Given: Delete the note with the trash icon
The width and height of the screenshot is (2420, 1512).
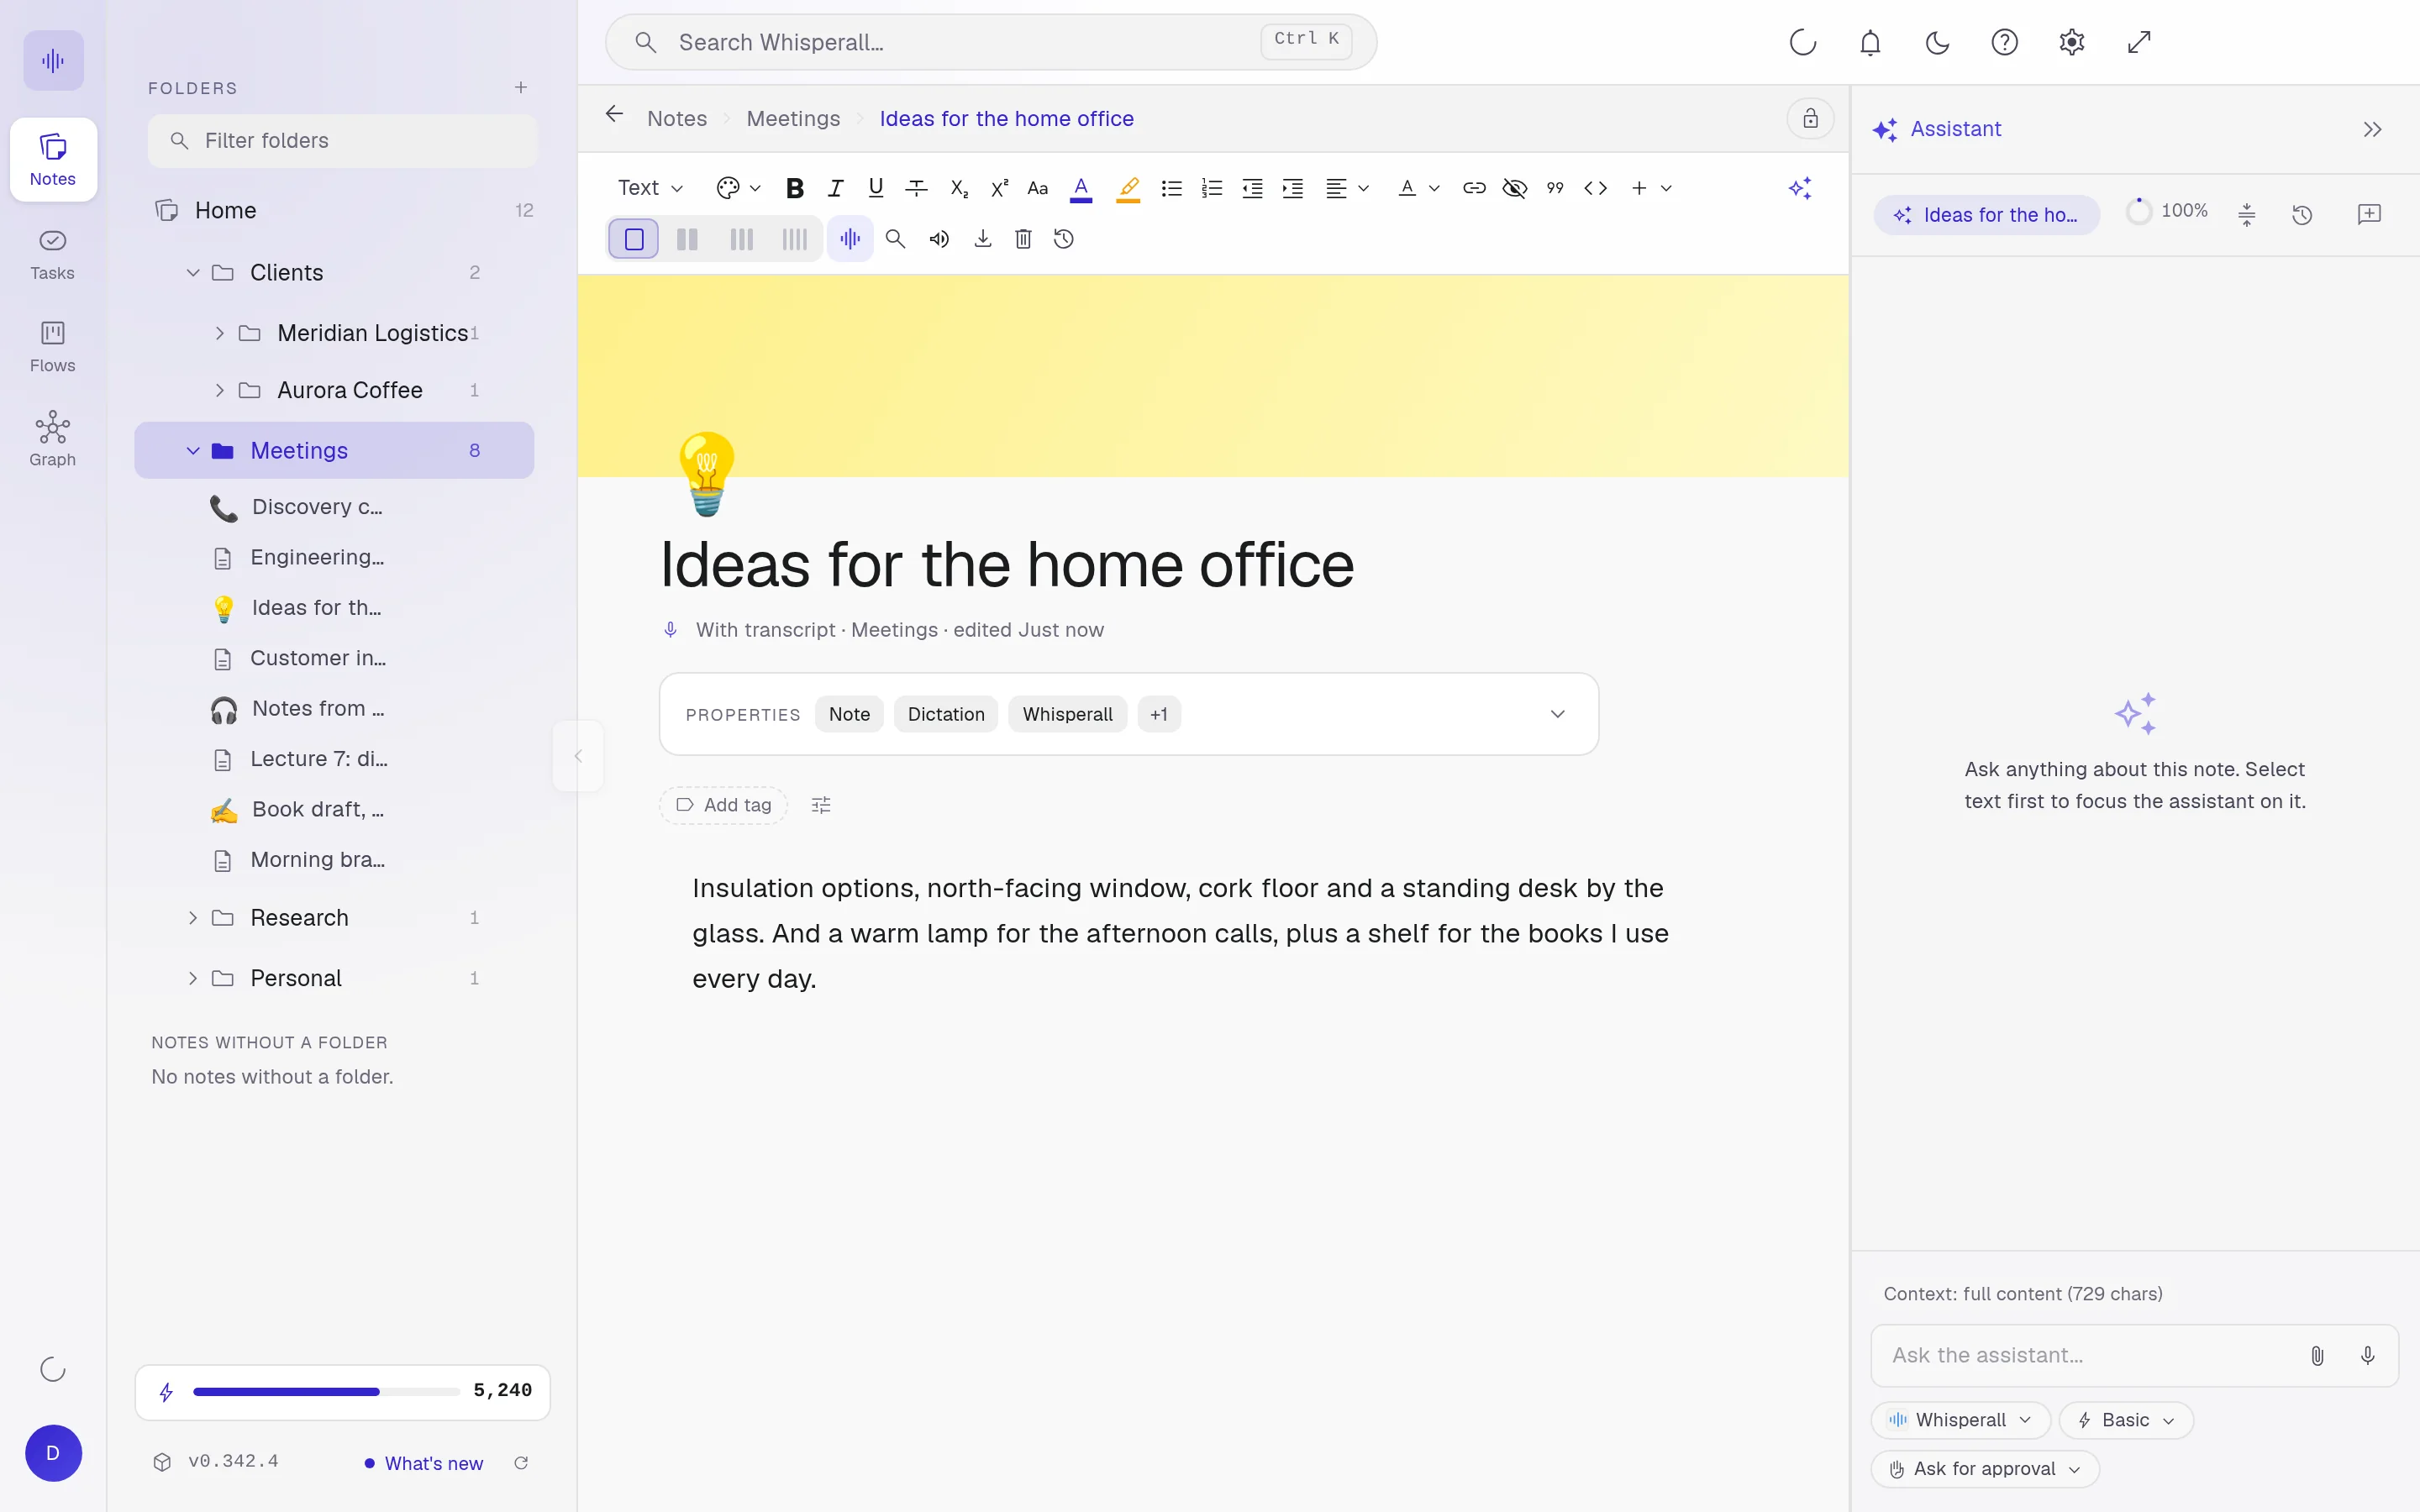Looking at the screenshot, I should point(1023,239).
